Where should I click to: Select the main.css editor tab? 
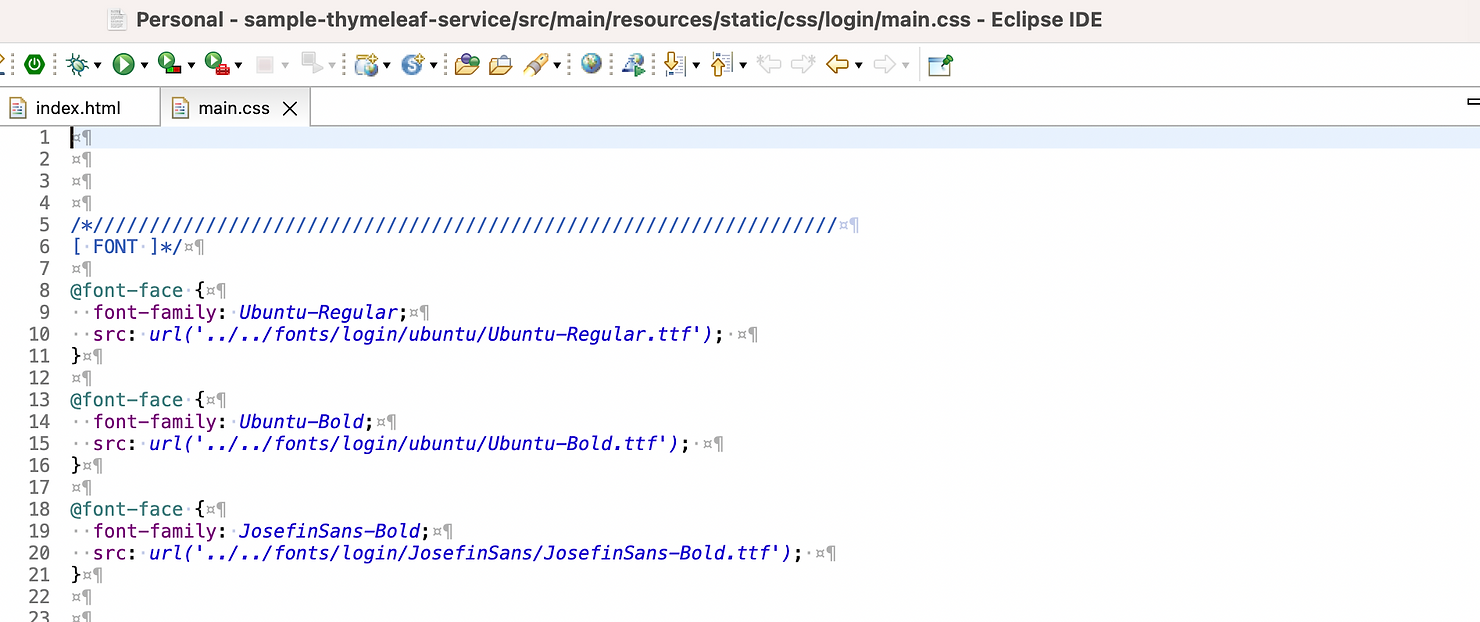[233, 108]
